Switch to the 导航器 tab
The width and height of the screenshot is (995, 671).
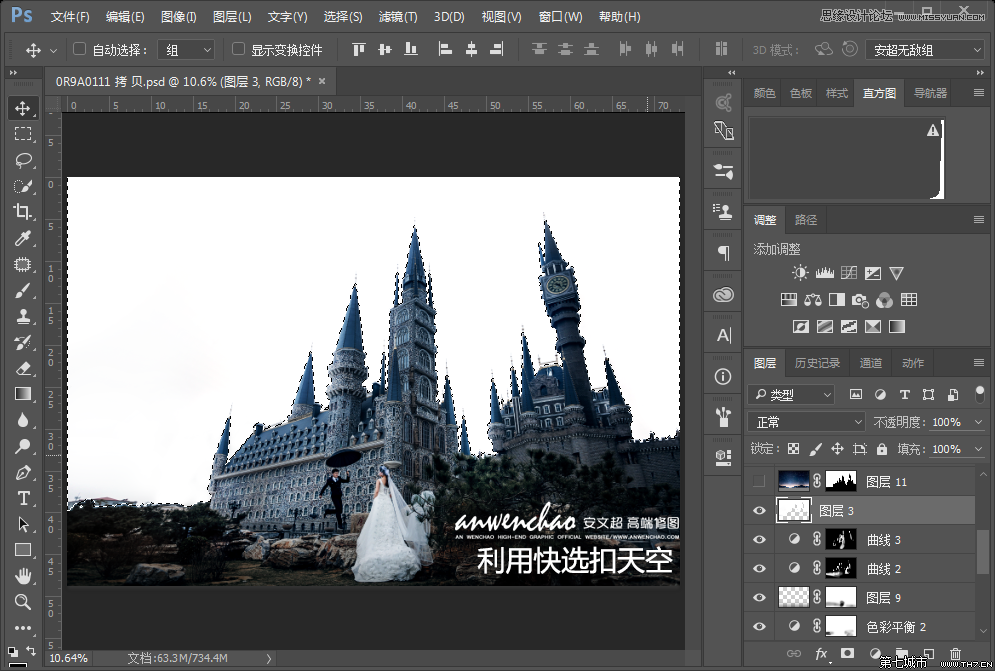[930, 93]
